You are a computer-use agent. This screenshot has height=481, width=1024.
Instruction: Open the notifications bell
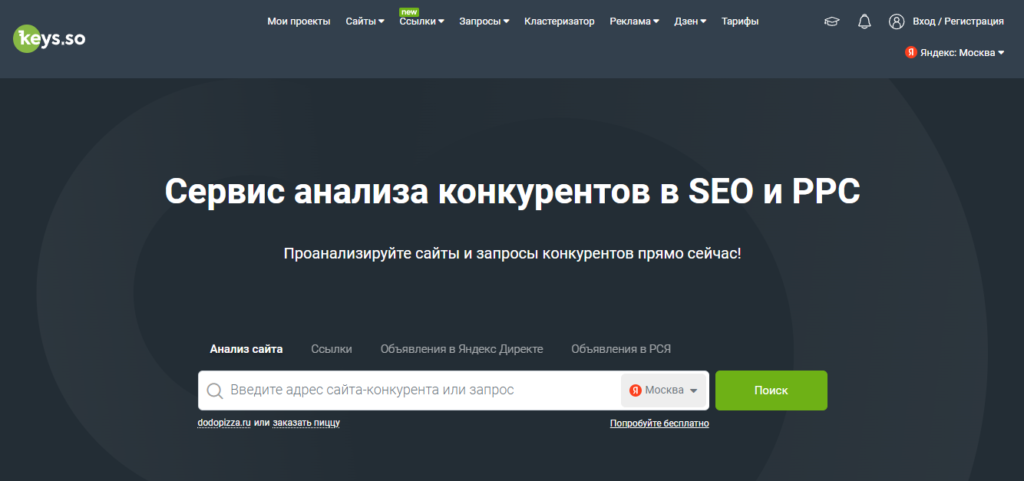pos(865,22)
